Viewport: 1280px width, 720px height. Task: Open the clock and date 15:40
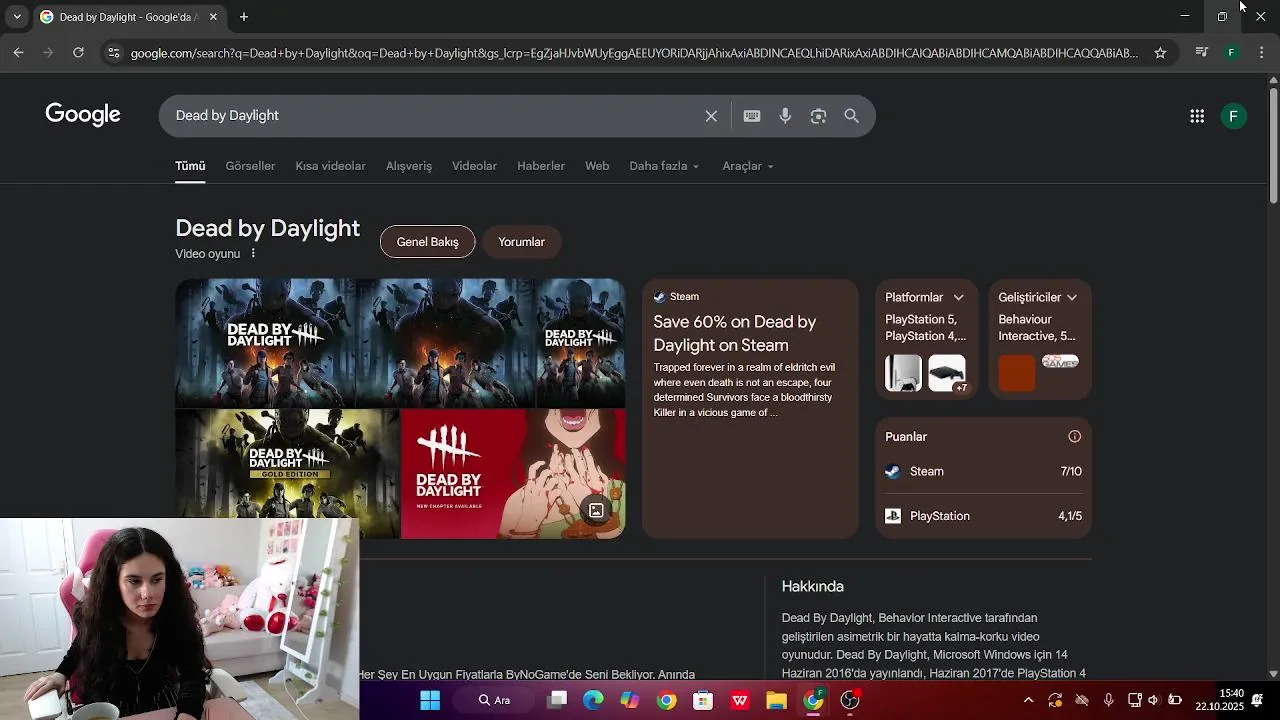(1220, 700)
